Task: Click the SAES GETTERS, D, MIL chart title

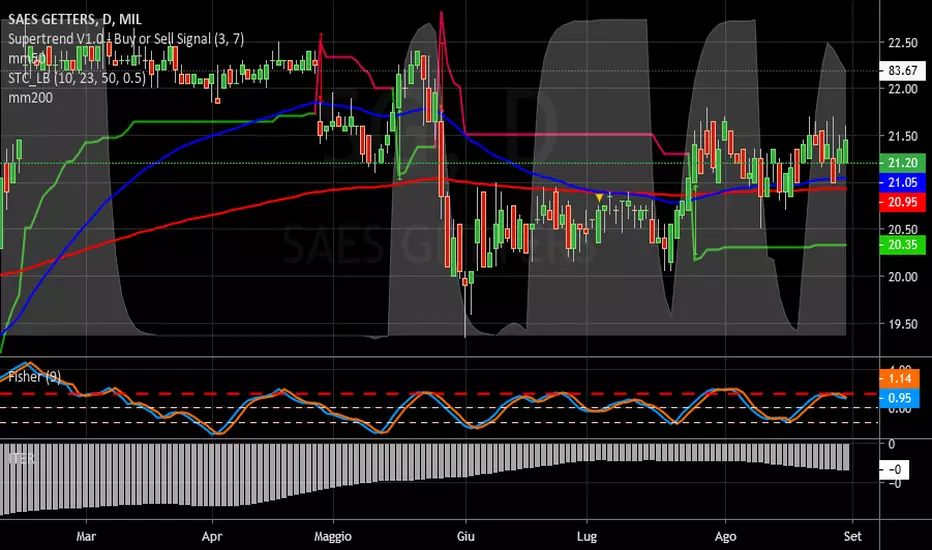Action: click(75, 20)
